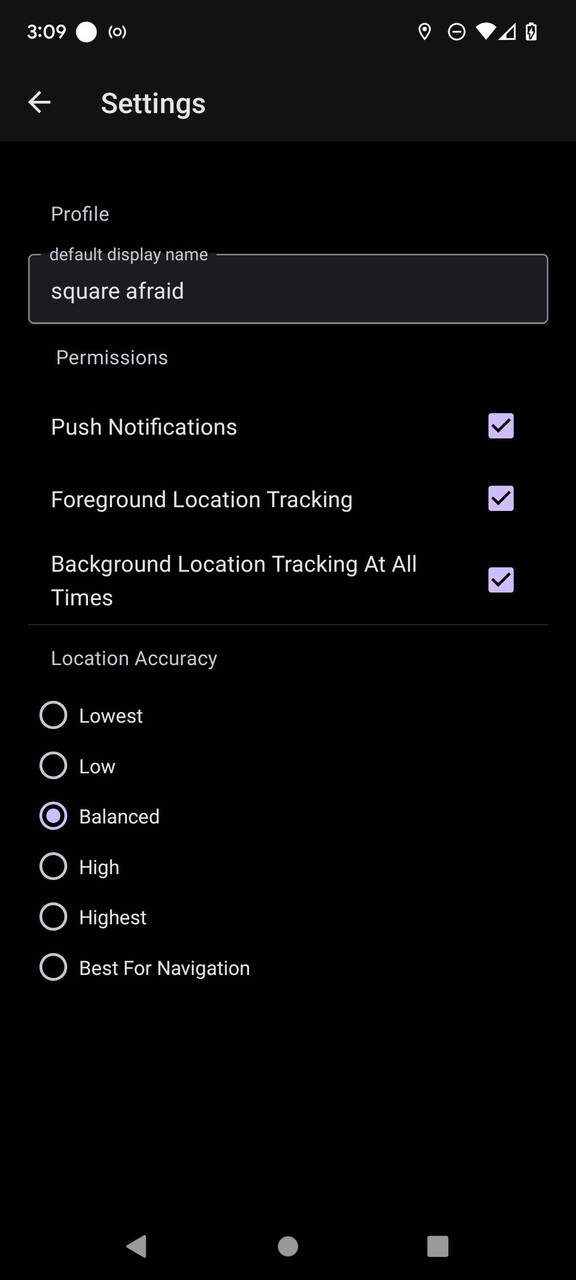Click the back arrow in Settings header
Image resolution: width=576 pixels, height=1280 pixels.
tap(39, 102)
